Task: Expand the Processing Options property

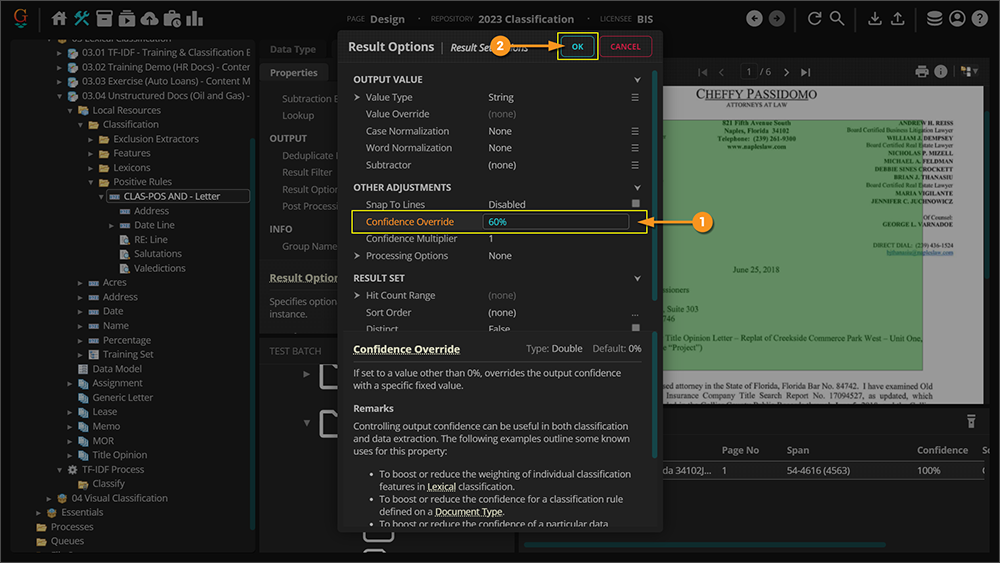Action: click(358, 256)
